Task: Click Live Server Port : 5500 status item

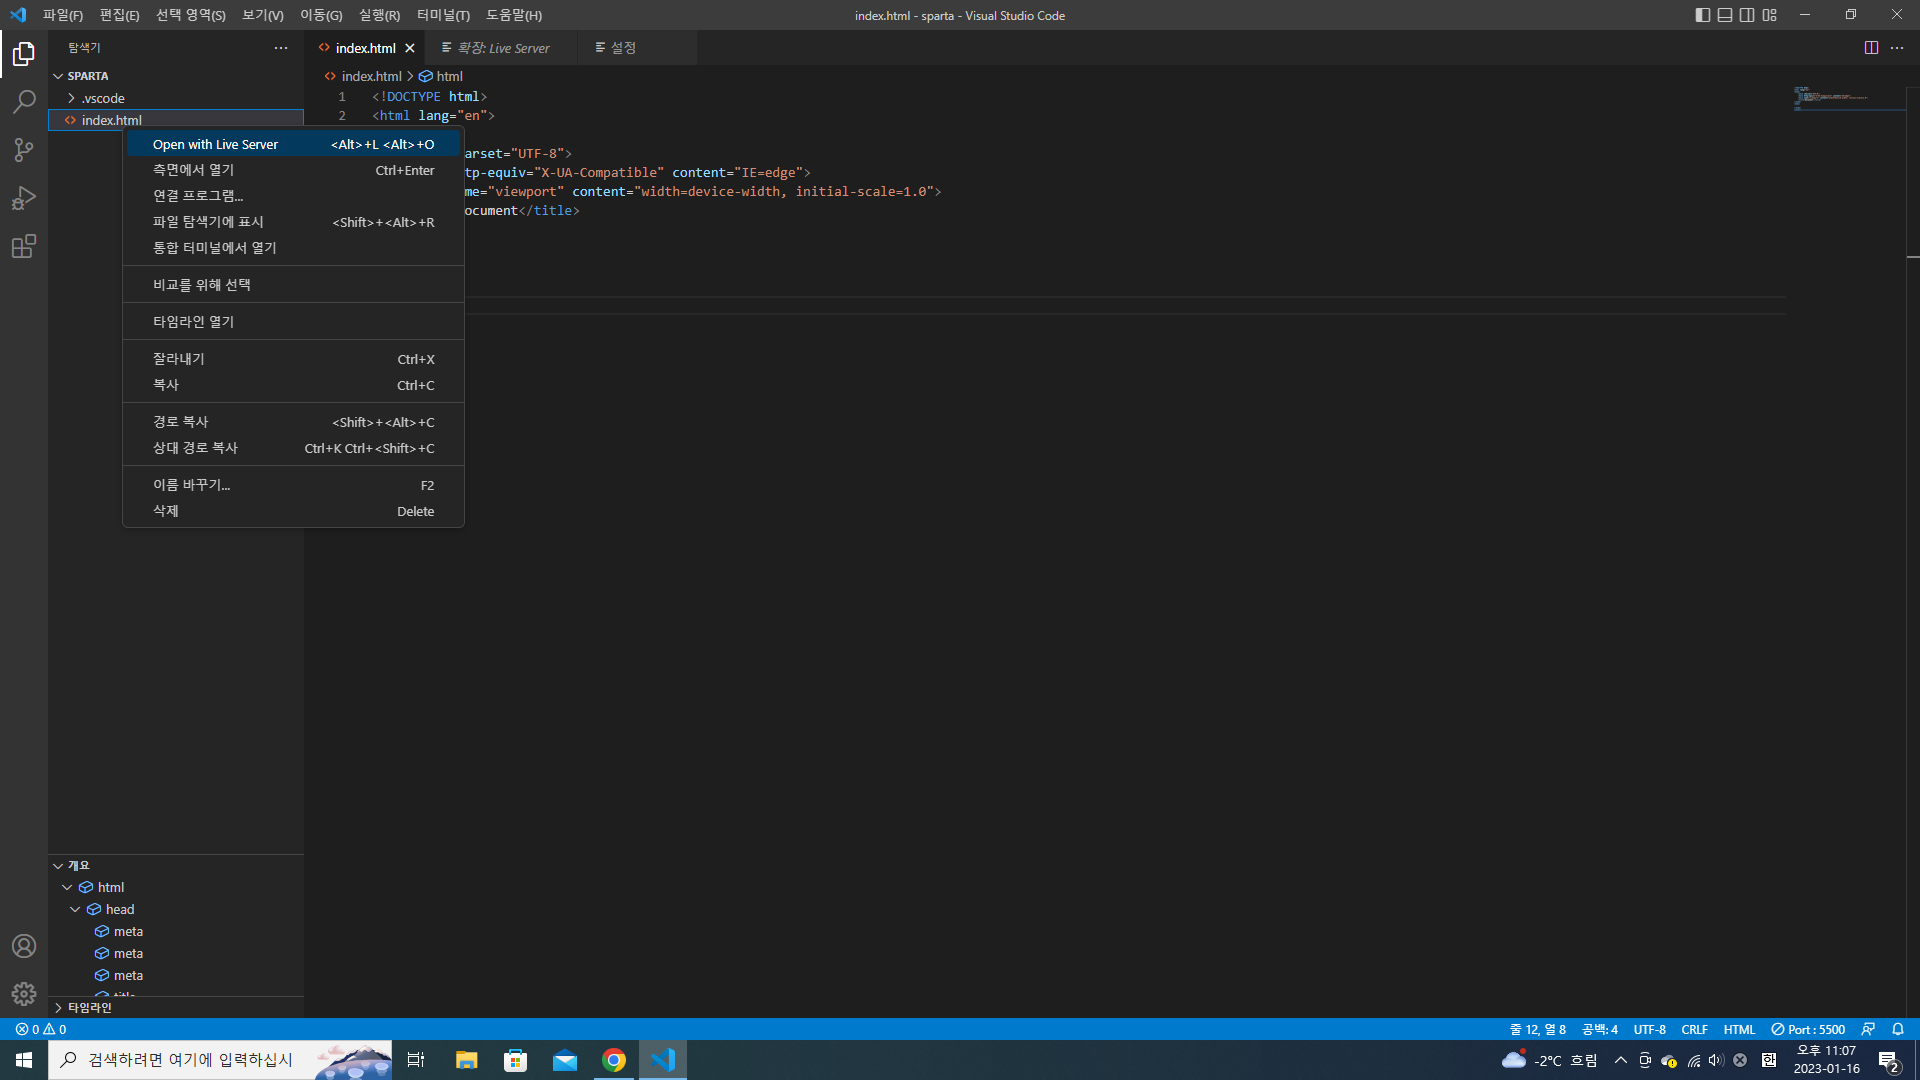Action: click(1808, 1029)
